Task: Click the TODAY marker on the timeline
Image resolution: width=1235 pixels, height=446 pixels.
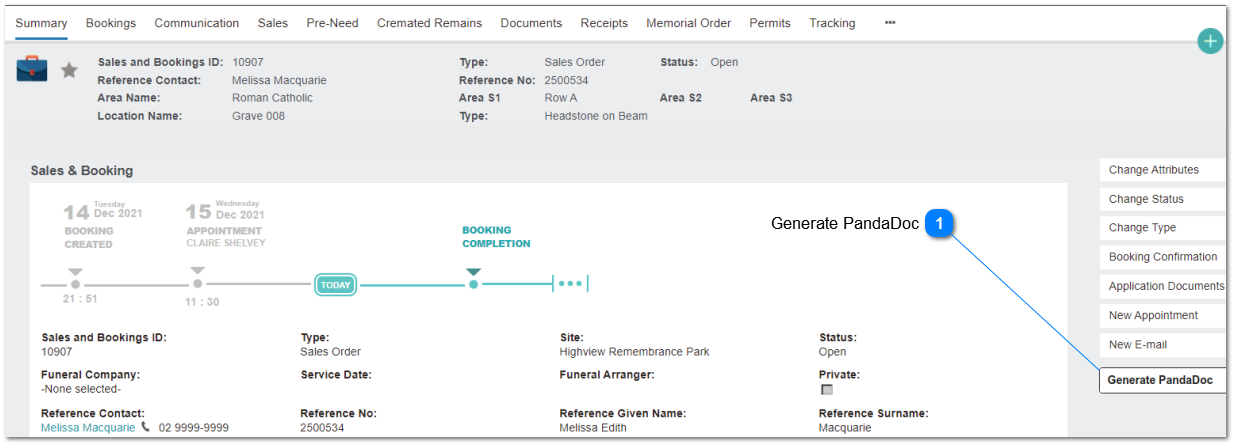Action: [336, 285]
